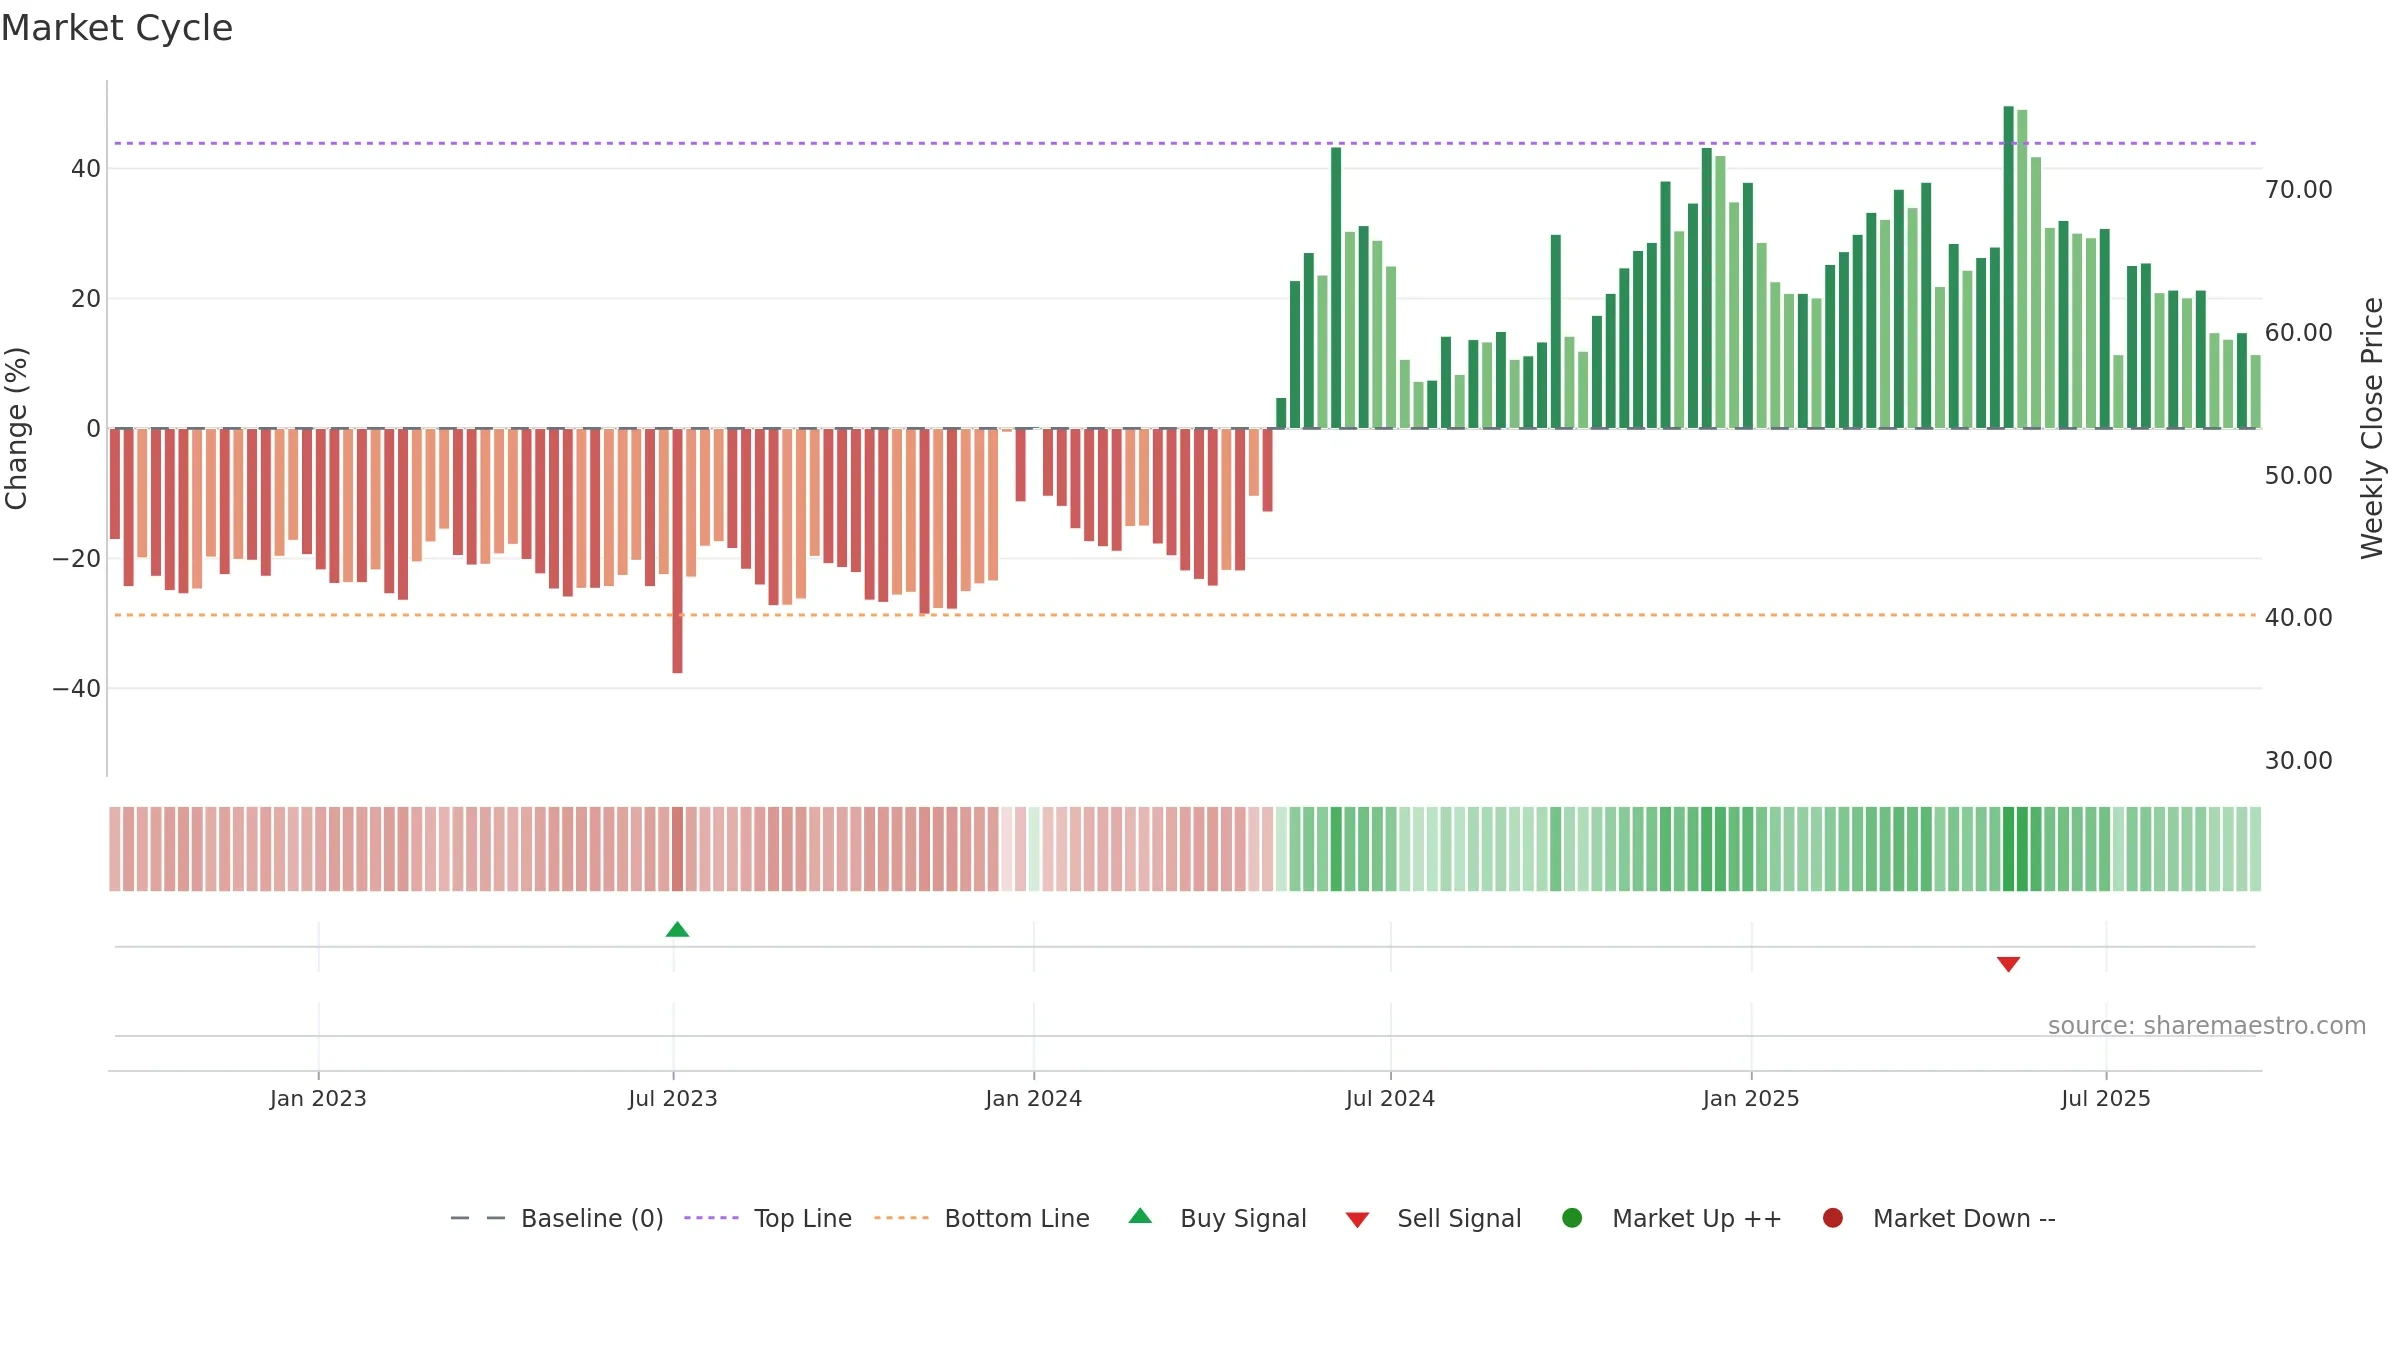Click the pale green heat-strip cell near Jan 2024
The width and height of the screenshot is (2400, 1350).
click(x=1034, y=849)
